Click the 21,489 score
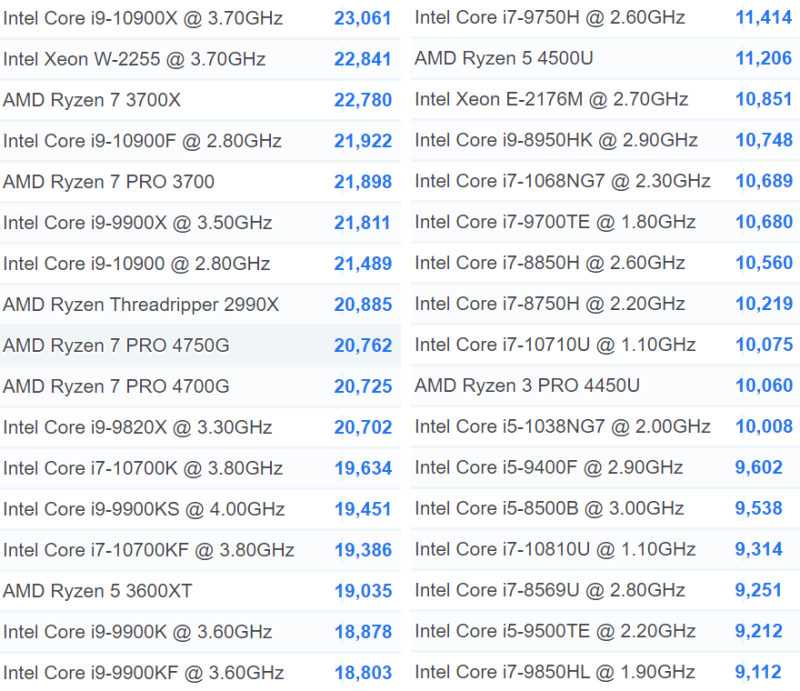The height and width of the screenshot is (691, 800). coord(363,263)
